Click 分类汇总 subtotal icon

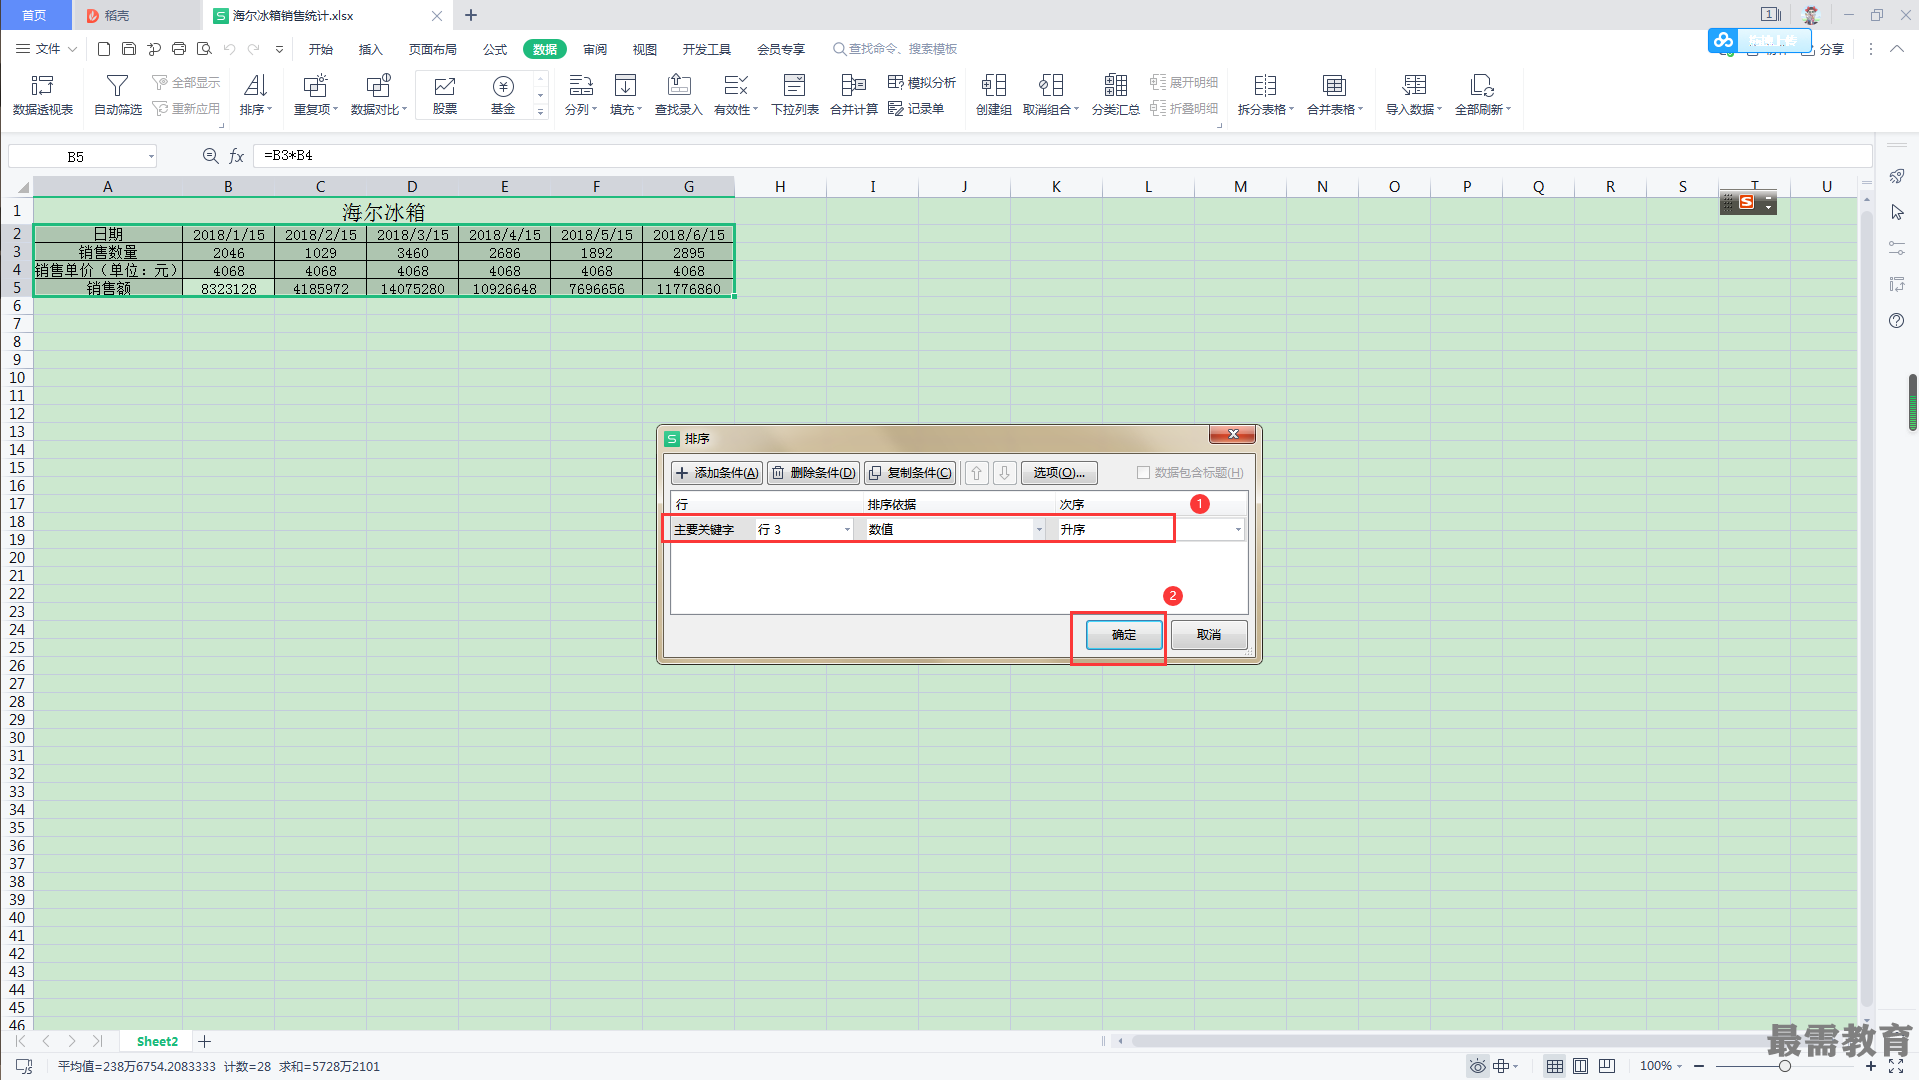coord(1116,95)
